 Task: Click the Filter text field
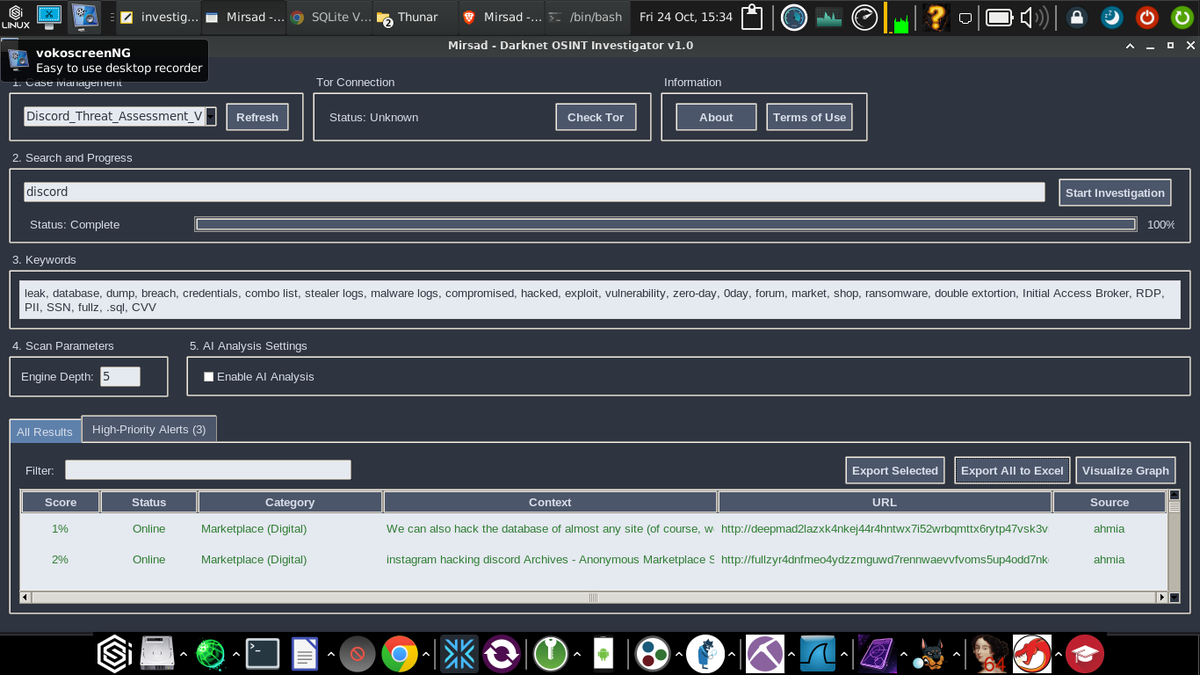click(208, 470)
